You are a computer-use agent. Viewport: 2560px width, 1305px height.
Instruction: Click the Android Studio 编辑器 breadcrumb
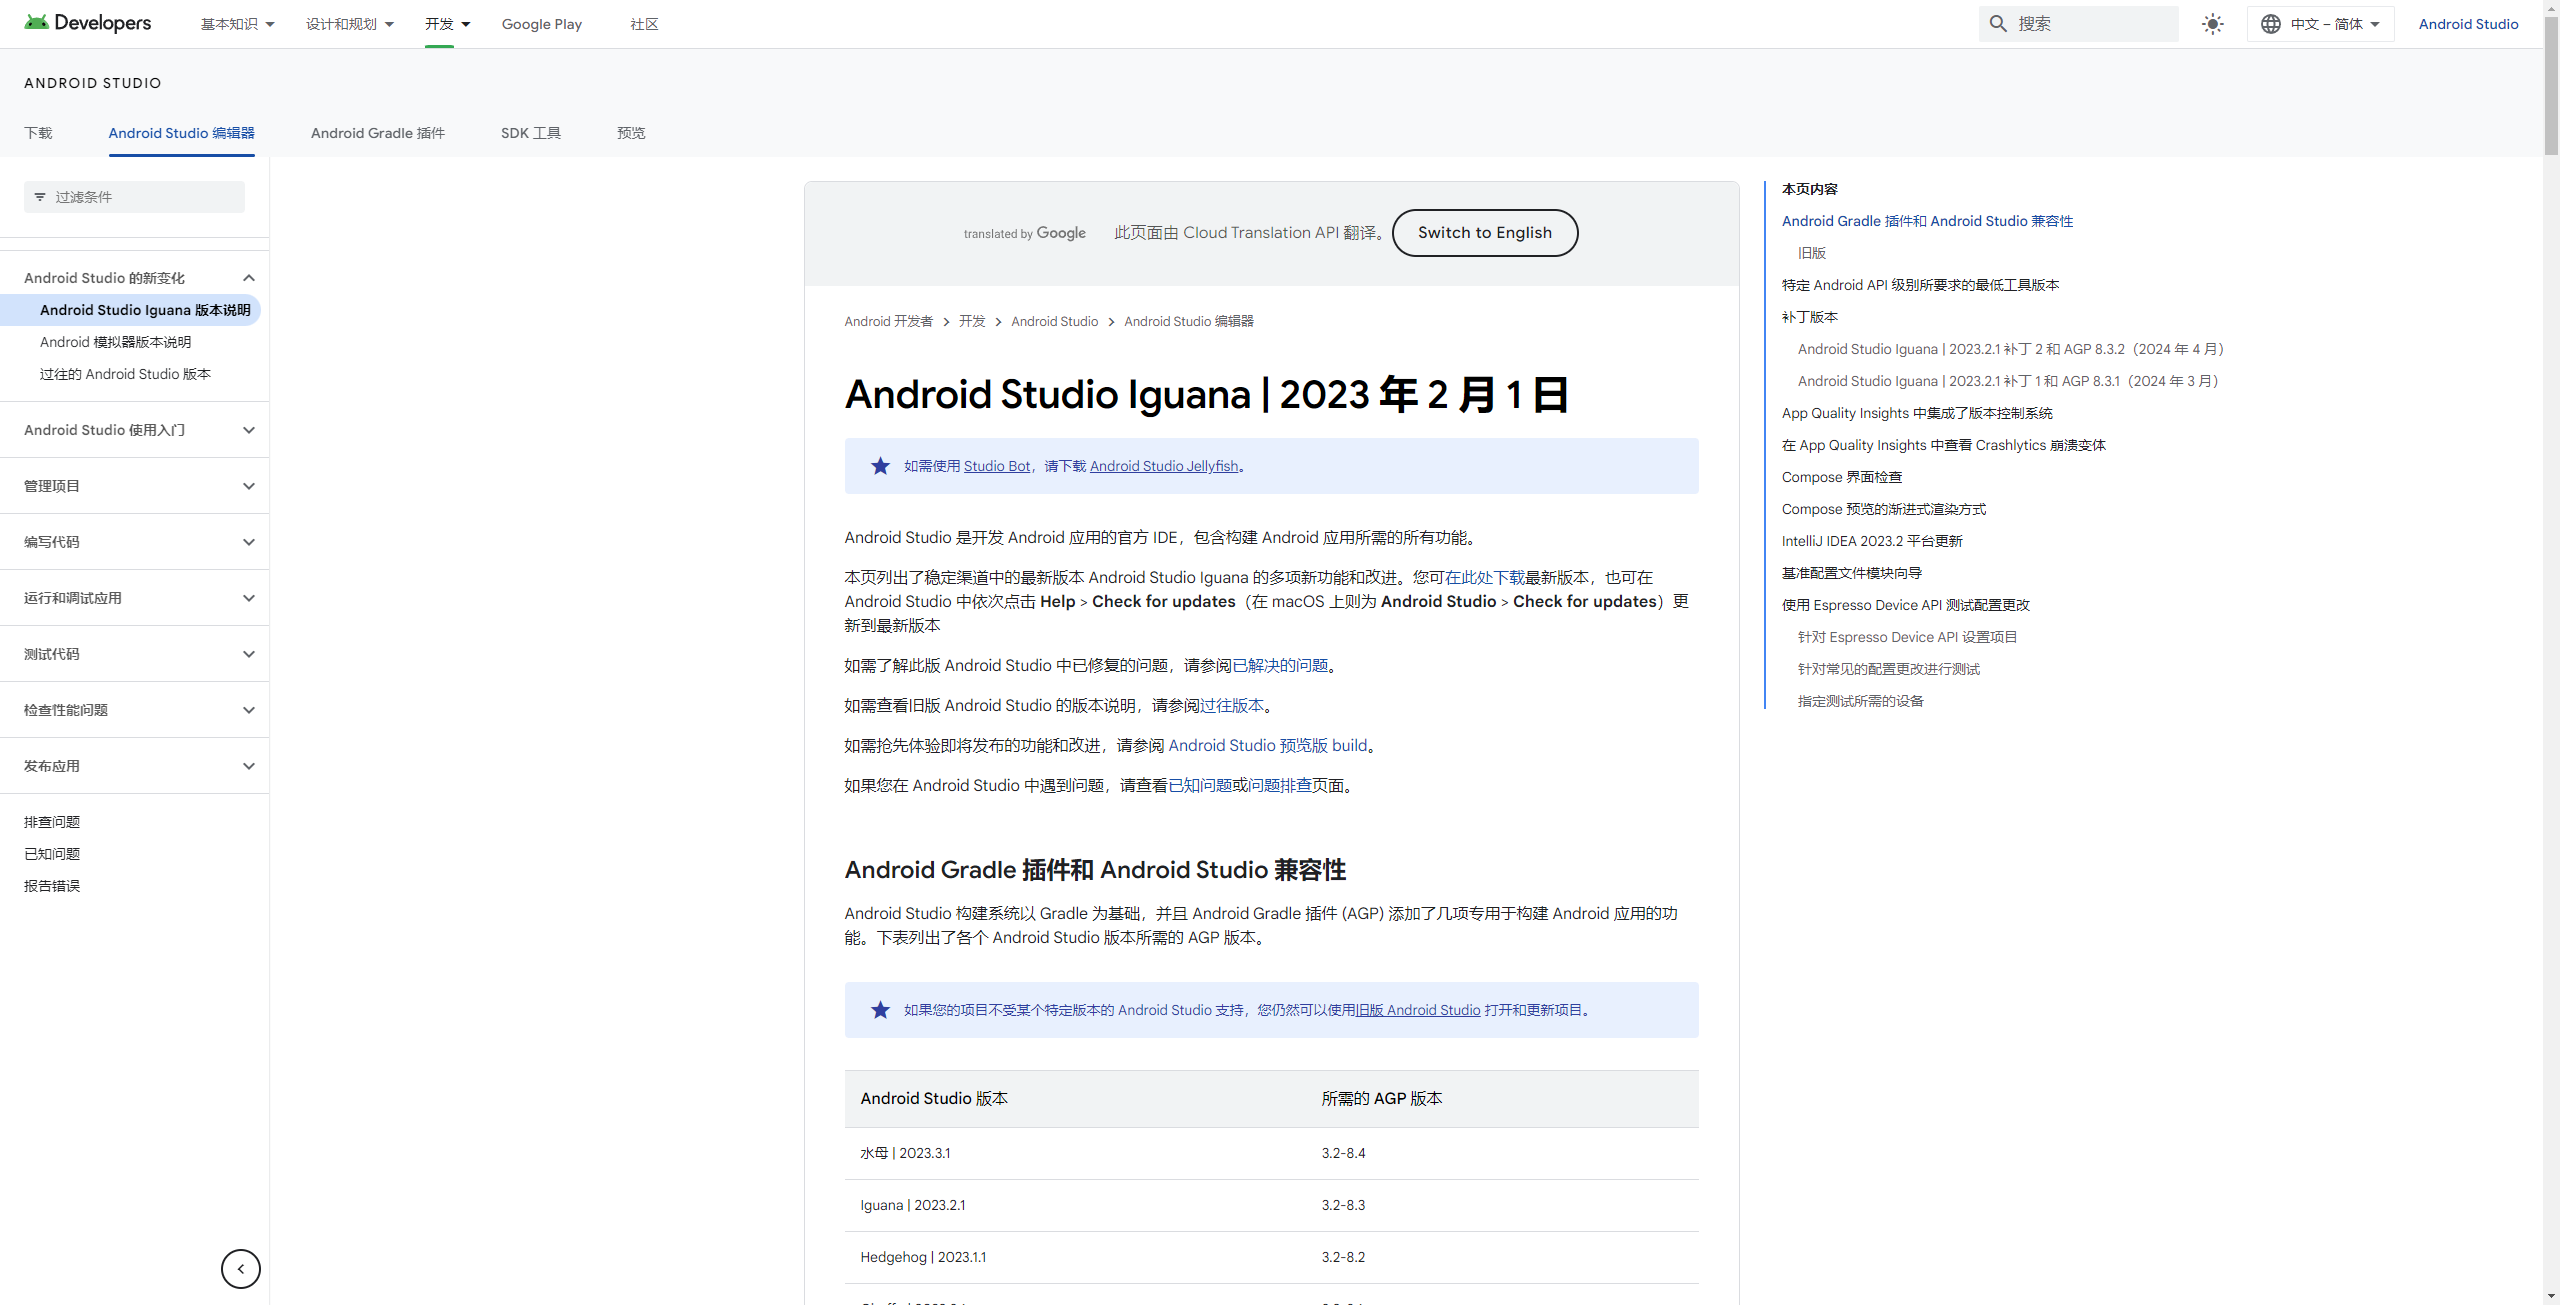(1188, 321)
